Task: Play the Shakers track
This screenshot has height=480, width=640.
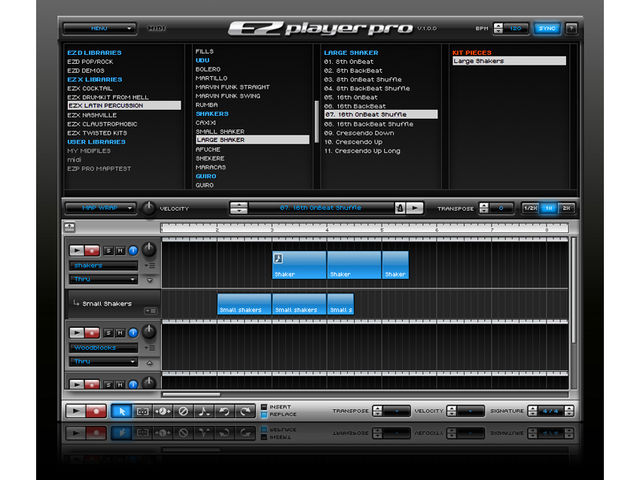Action: point(76,250)
